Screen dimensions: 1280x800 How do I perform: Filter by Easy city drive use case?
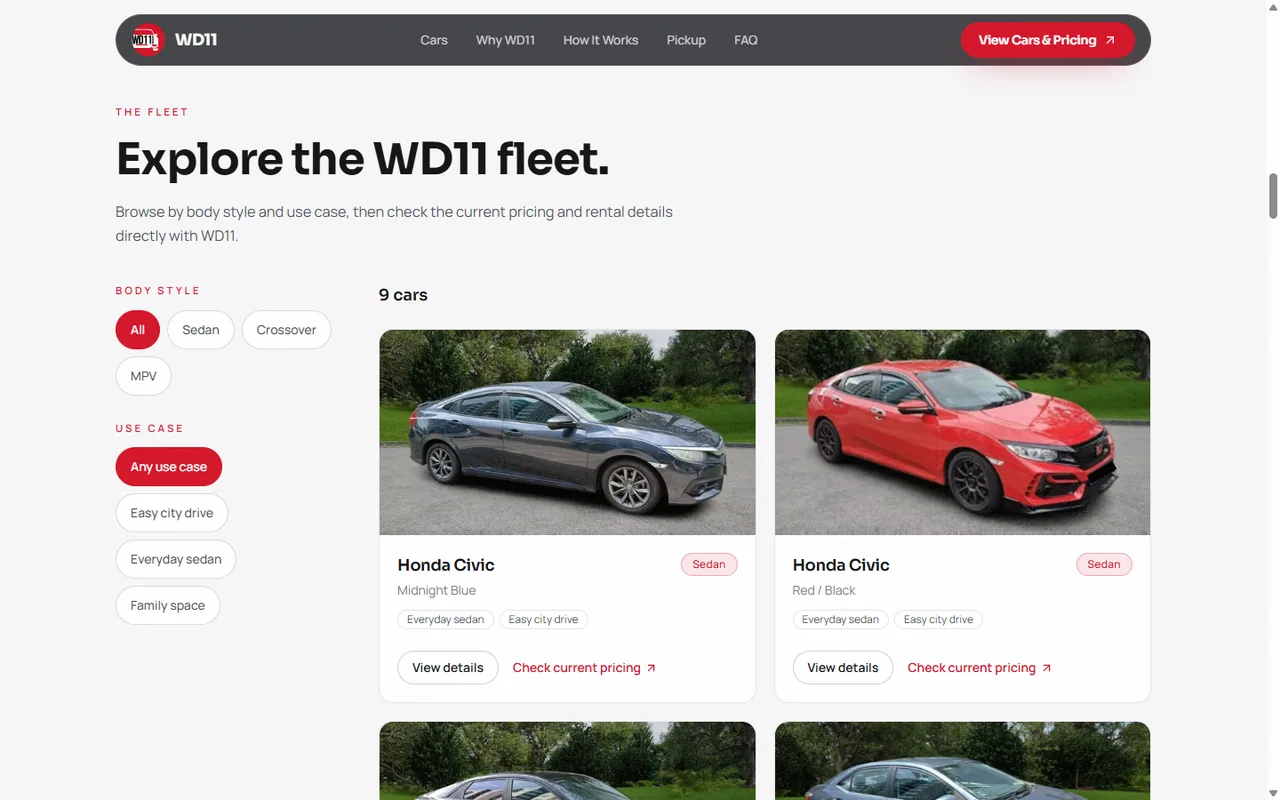(x=172, y=513)
